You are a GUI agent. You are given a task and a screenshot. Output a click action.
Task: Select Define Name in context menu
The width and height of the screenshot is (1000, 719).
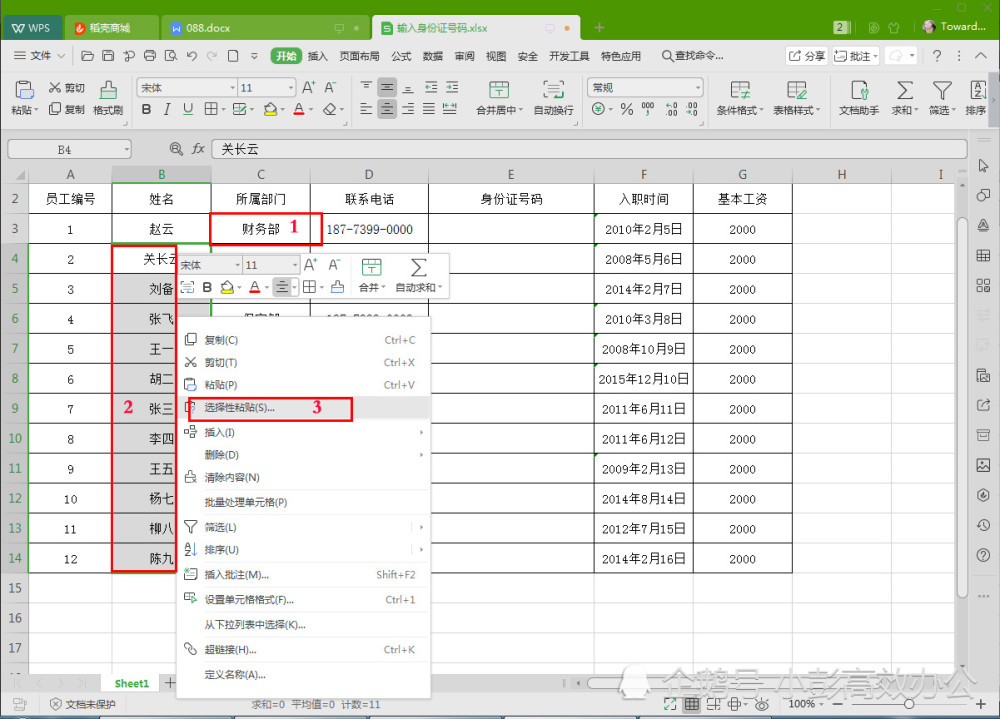point(305,674)
